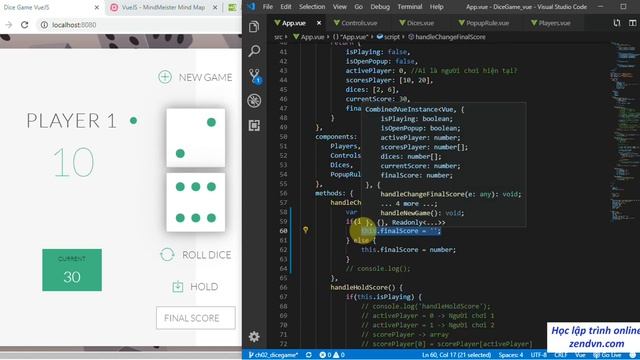This screenshot has width=640, height=360.
Task: Click the src breadcrumb segment
Action: point(278,37)
